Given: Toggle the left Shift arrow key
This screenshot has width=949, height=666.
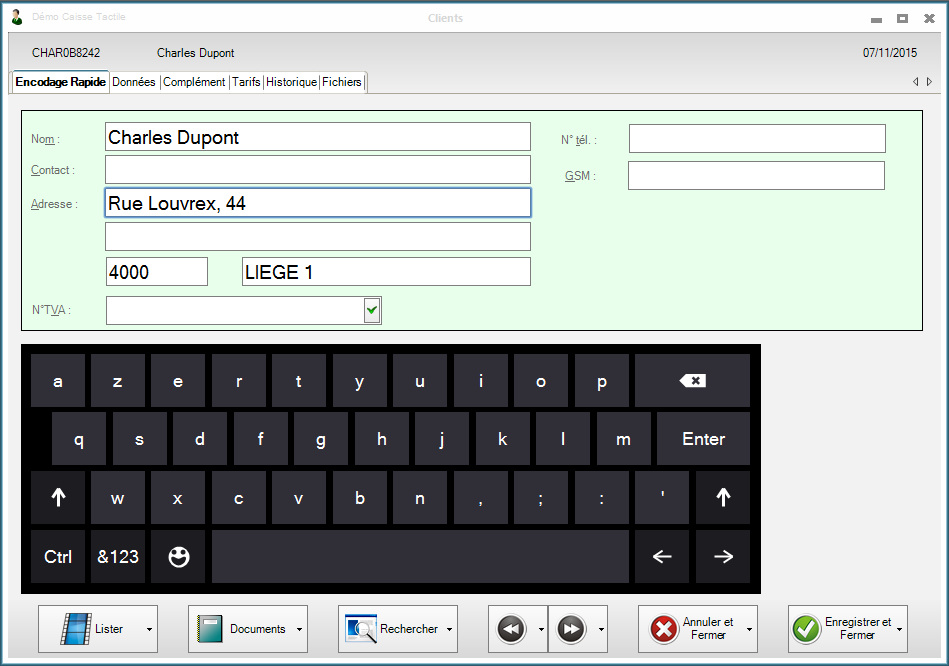Looking at the screenshot, I should (x=58, y=498).
